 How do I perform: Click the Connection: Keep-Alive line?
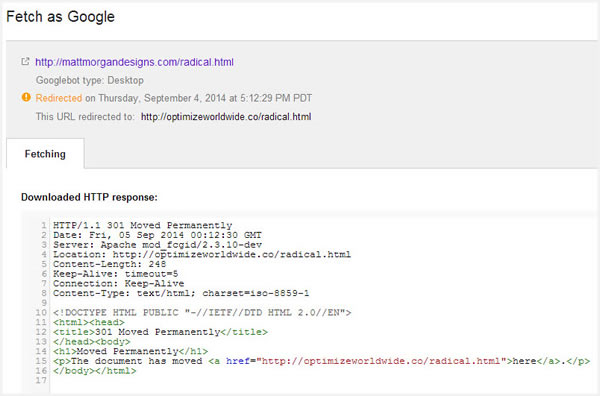[x=119, y=284]
